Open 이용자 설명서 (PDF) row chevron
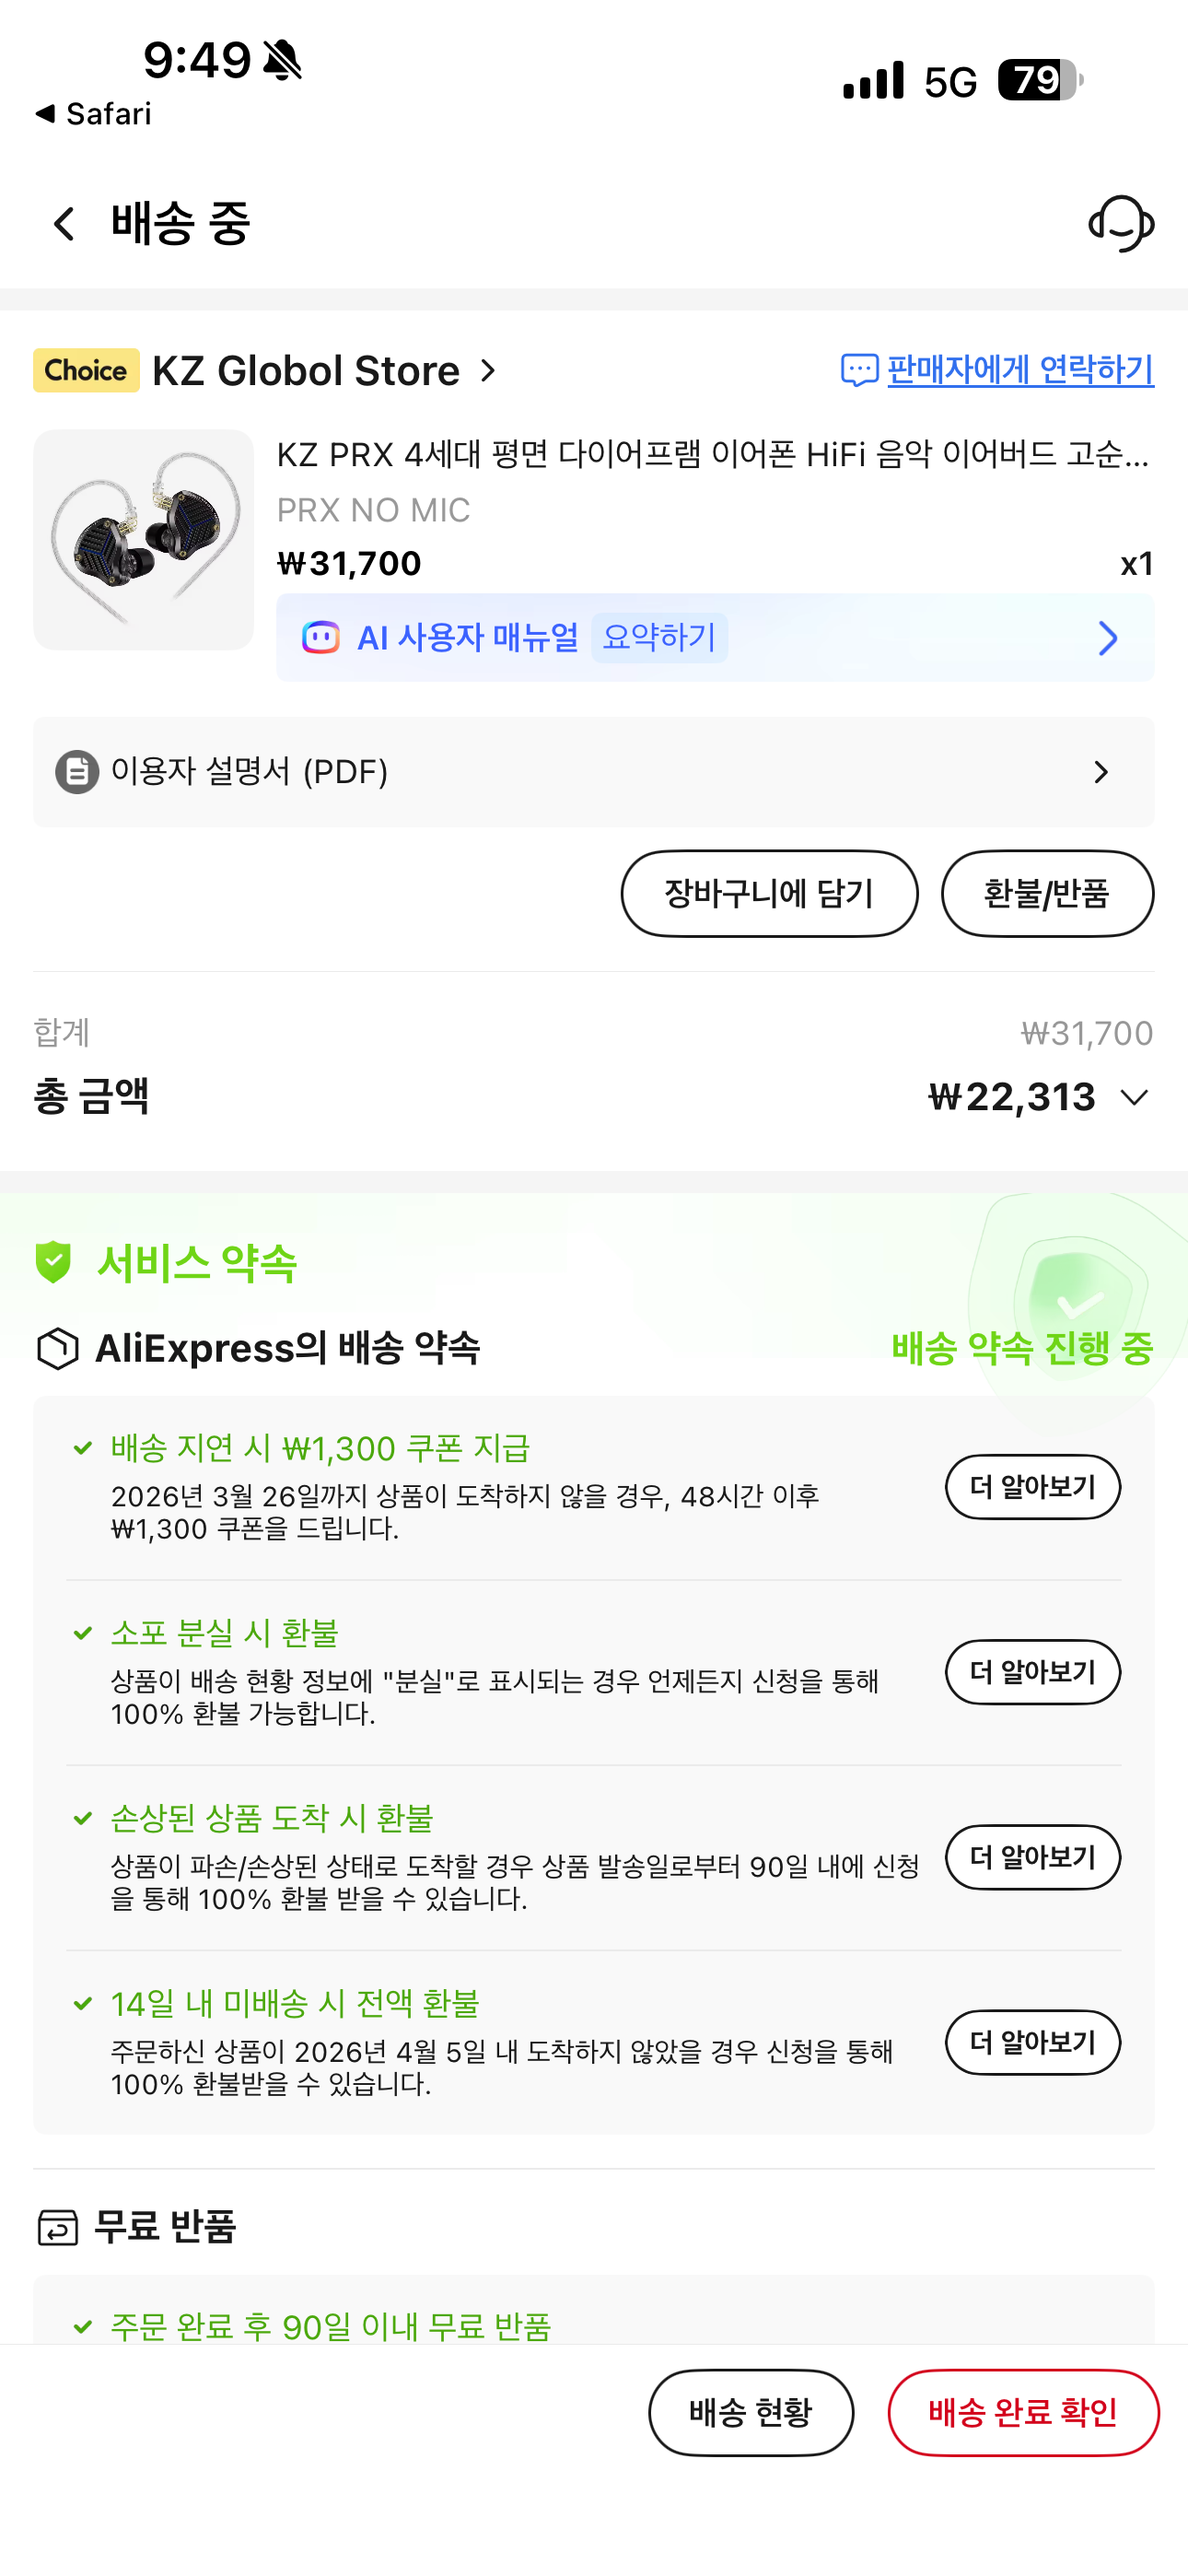Viewport: 1188px width, 2576px height. tap(1101, 772)
